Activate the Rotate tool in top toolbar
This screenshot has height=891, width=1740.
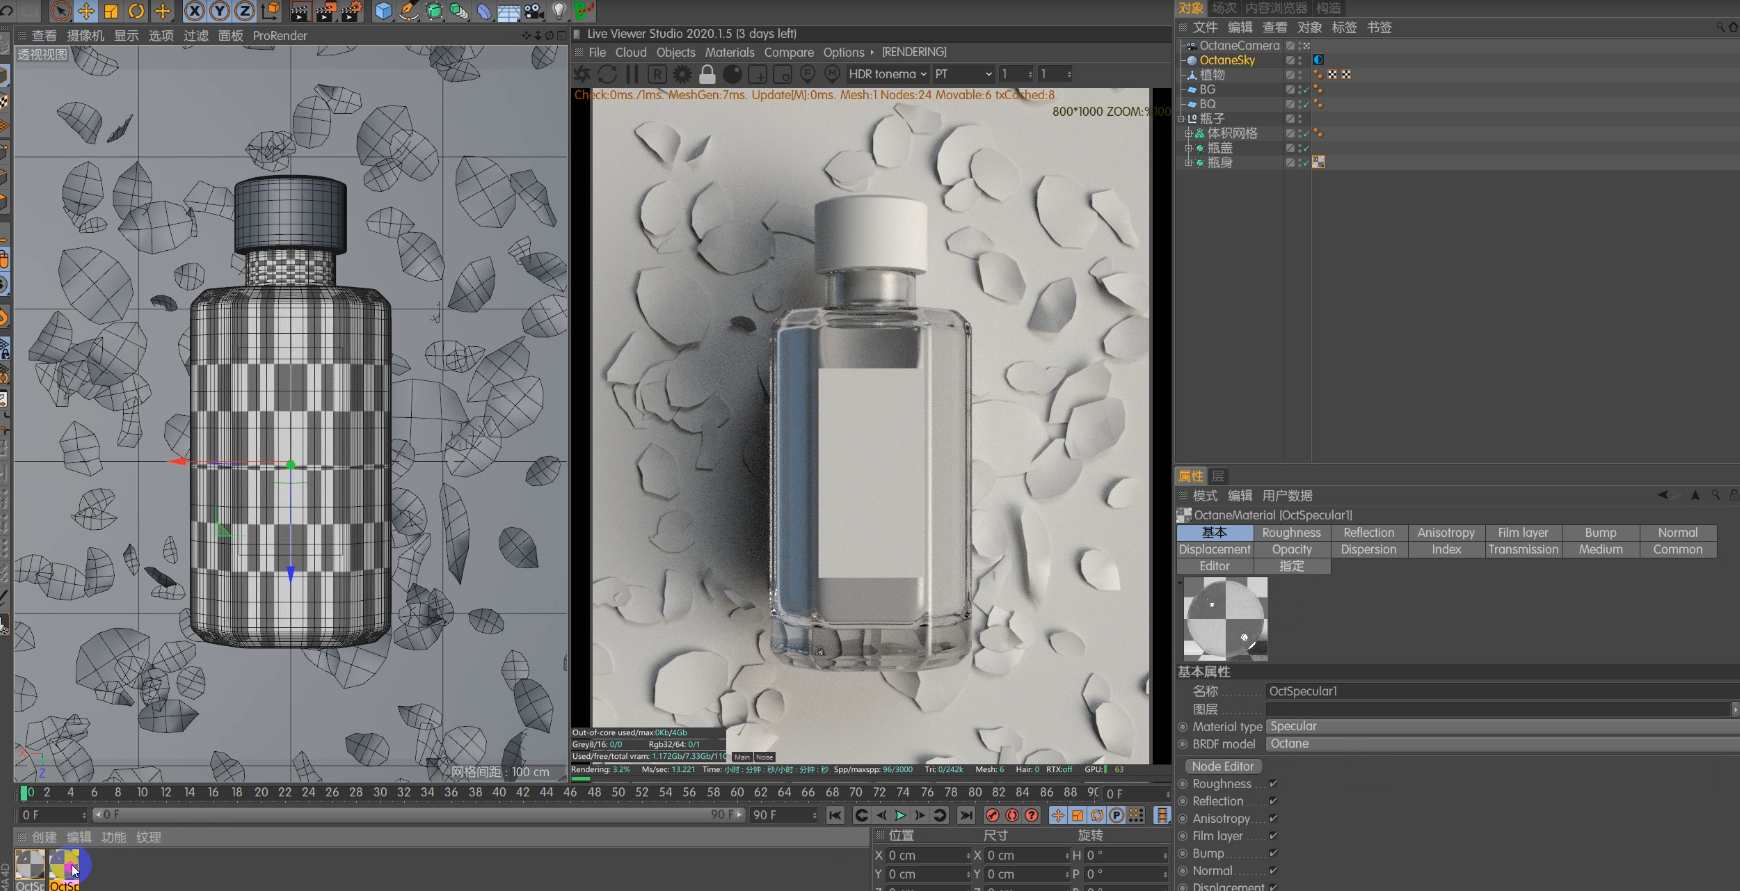[x=136, y=11]
